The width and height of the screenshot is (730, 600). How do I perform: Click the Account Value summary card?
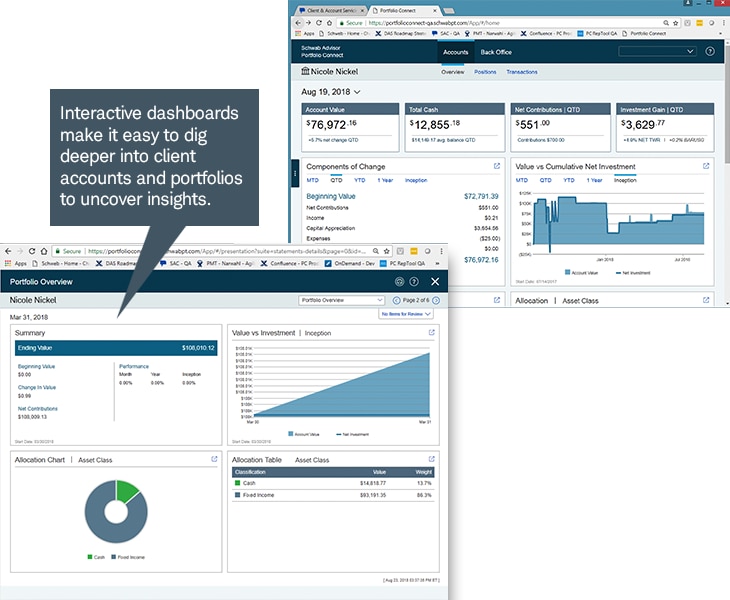350,127
